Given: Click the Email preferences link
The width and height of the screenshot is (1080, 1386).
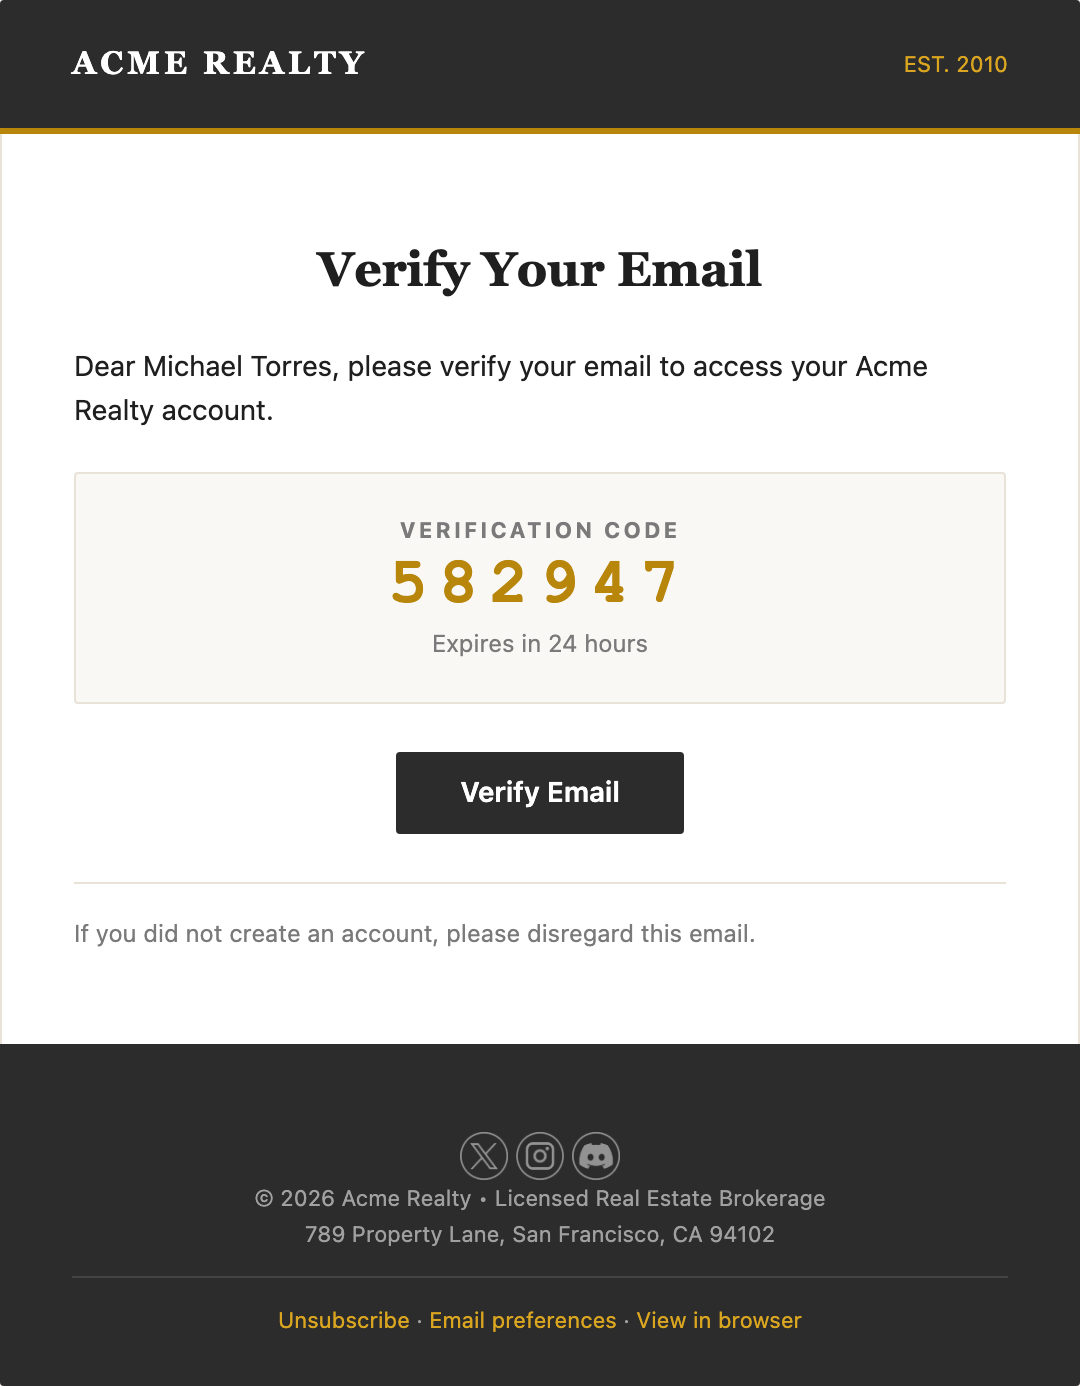Looking at the screenshot, I should click(x=522, y=1320).
